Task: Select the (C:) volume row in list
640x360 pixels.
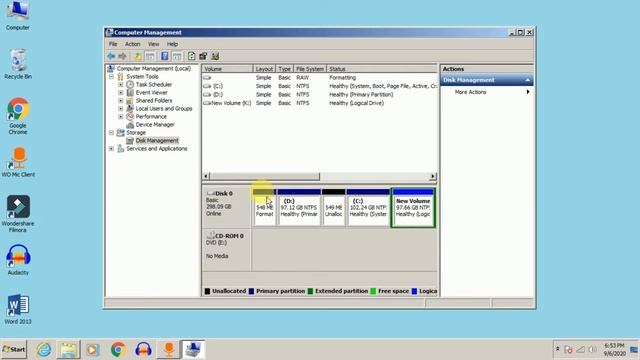Action: click(320, 86)
